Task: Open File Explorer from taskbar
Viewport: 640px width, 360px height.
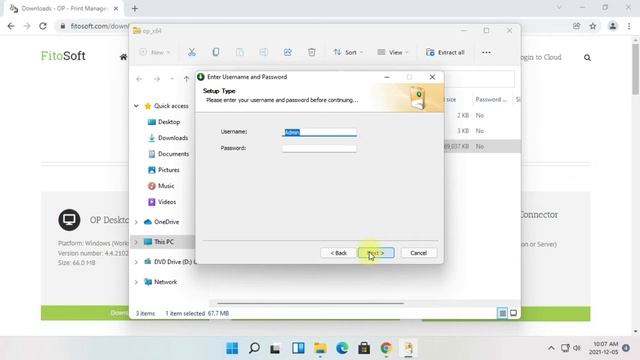Action: [x=320, y=348]
